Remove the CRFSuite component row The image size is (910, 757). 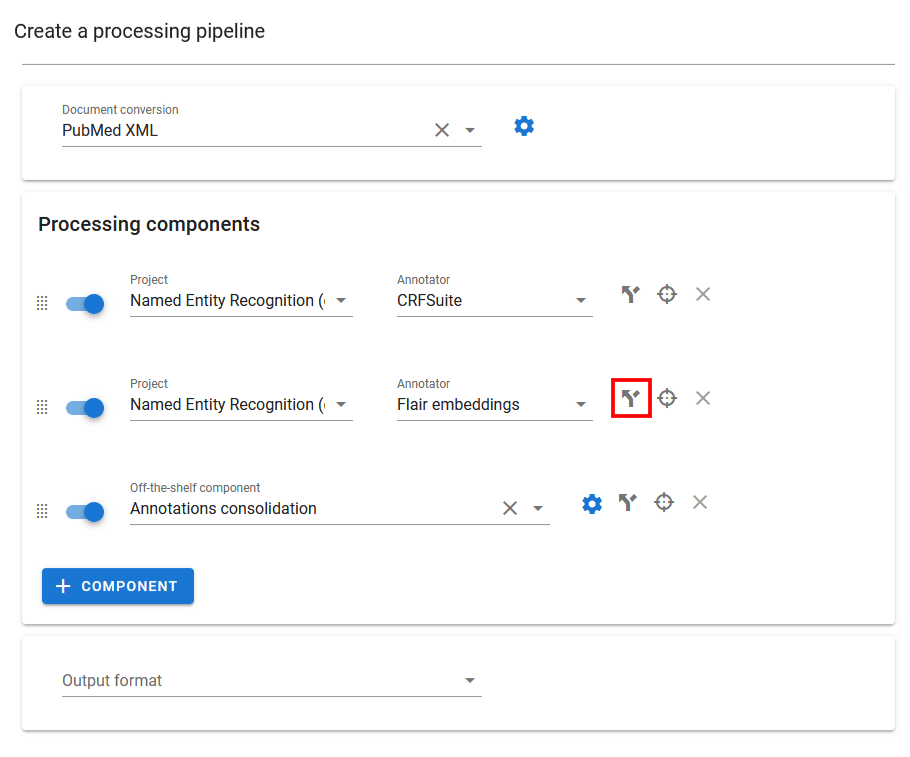[703, 294]
